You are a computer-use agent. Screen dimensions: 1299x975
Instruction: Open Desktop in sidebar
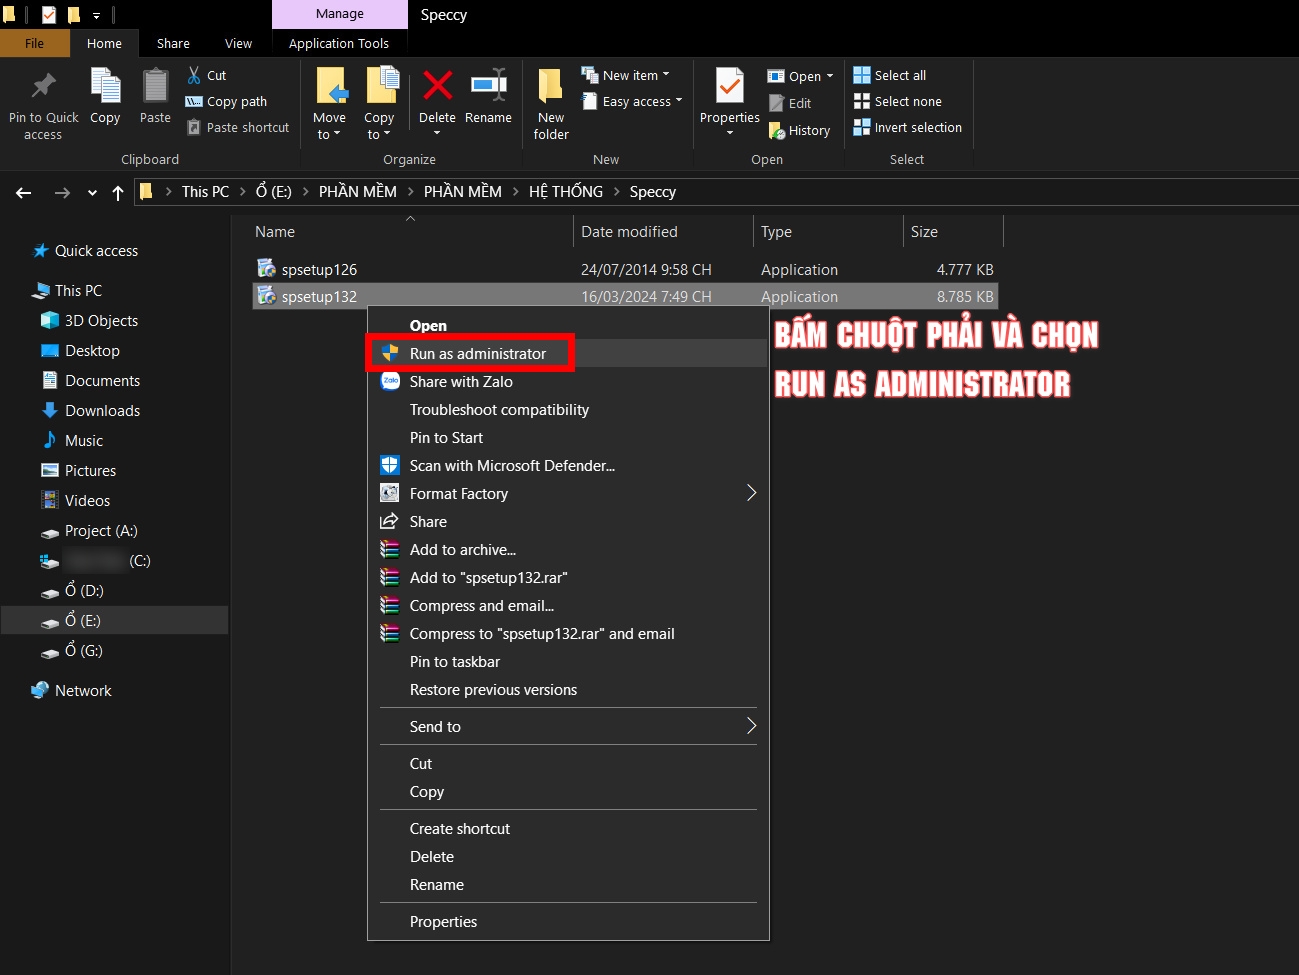[92, 350]
